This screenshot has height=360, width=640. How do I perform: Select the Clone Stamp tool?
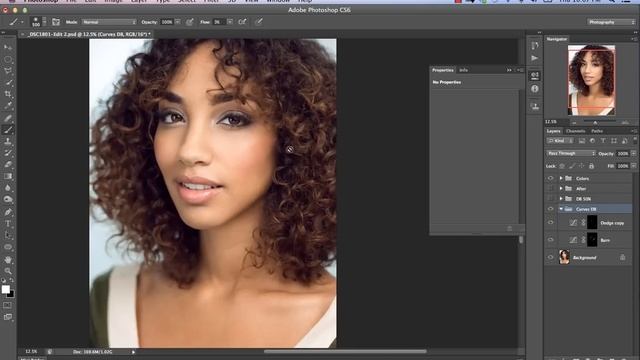coord(8,141)
